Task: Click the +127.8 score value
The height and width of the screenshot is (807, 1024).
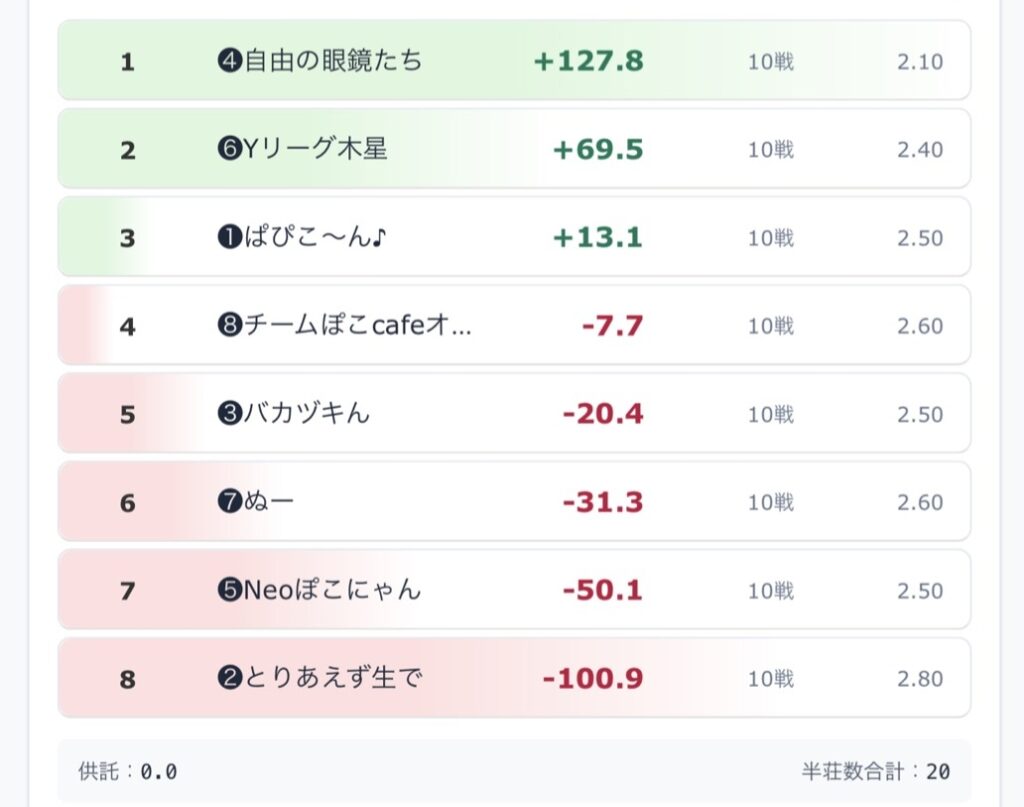Action: click(588, 61)
